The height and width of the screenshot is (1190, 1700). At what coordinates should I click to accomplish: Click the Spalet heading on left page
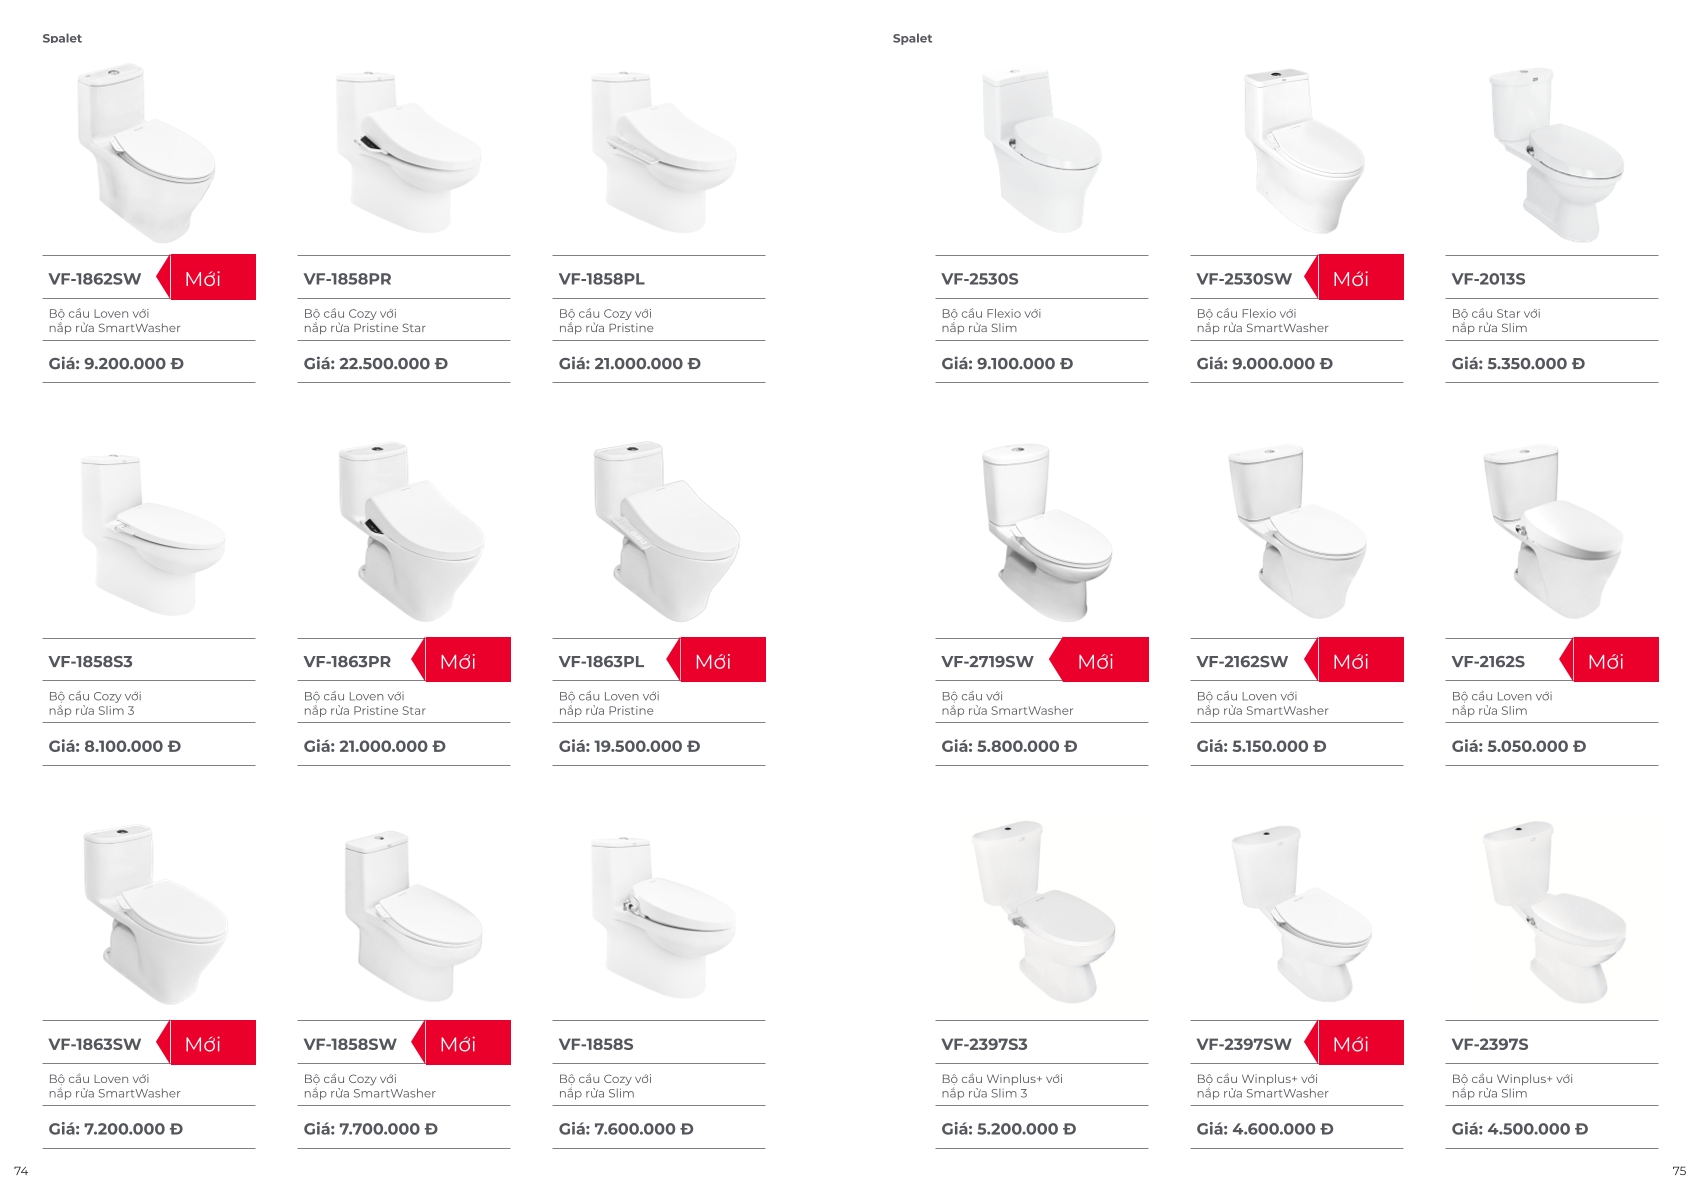coord(62,38)
